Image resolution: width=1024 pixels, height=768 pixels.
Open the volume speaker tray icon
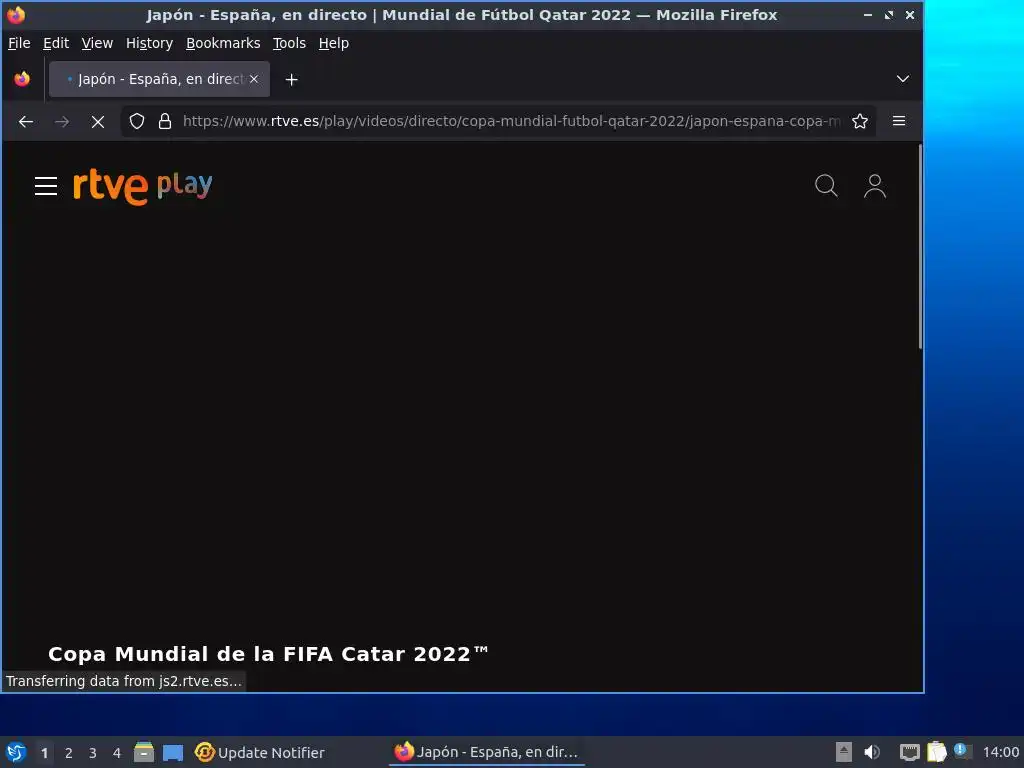click(872, 752)
